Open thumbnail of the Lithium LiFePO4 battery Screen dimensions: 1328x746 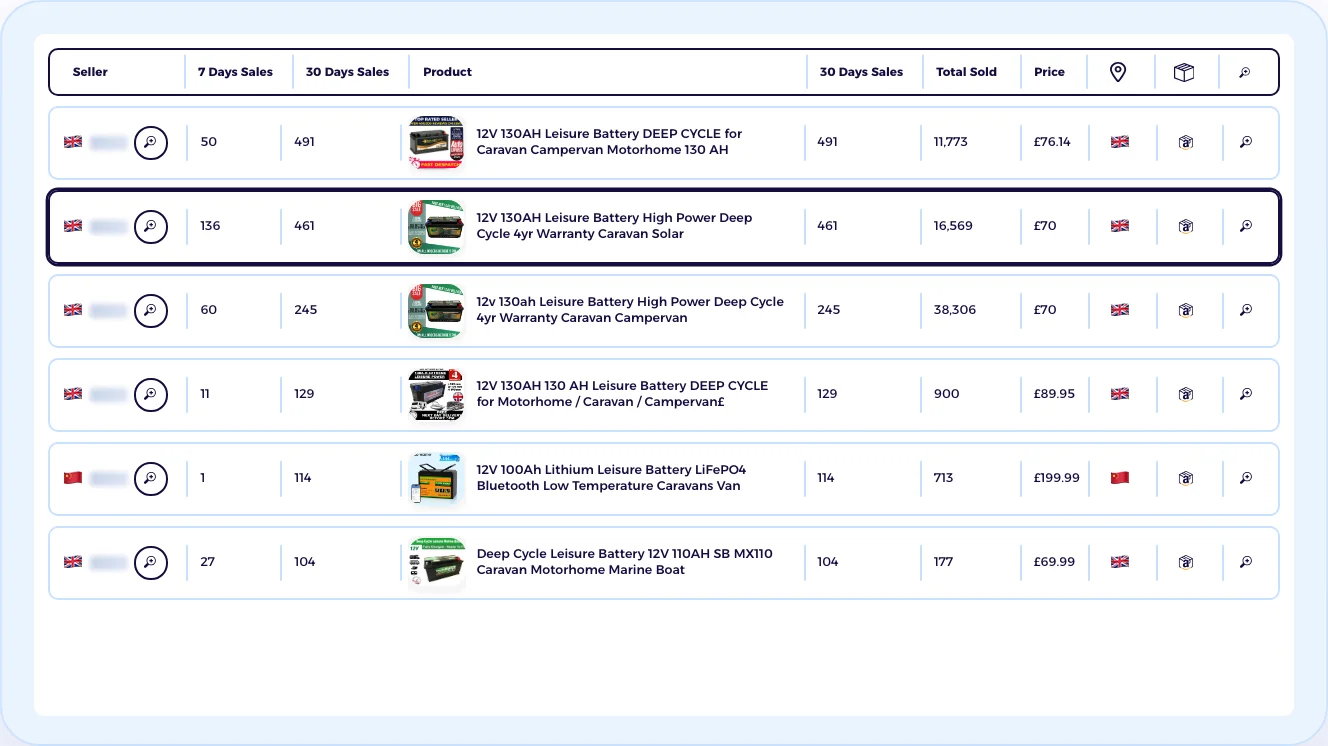click(437, 478)
